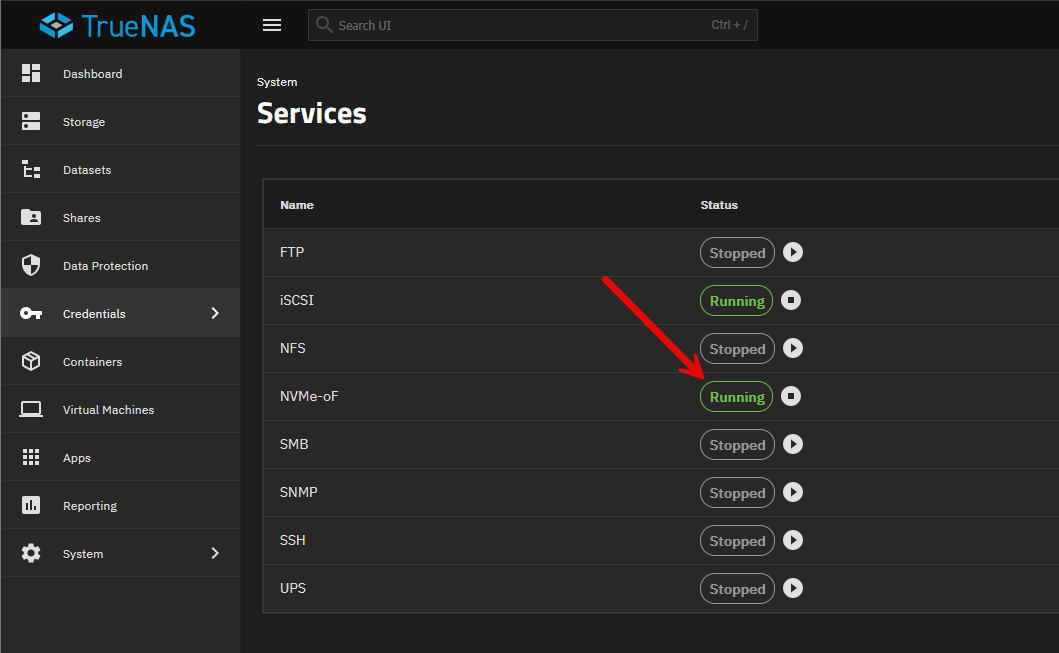The height and width of the screenshot is (653, 1059).
Task: Click the UPS service name
Action: coord(292,587)
